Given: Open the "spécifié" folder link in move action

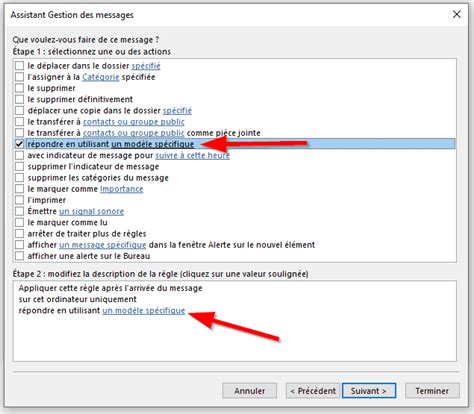Looking at the screenshot, I should tap(146, 66).
